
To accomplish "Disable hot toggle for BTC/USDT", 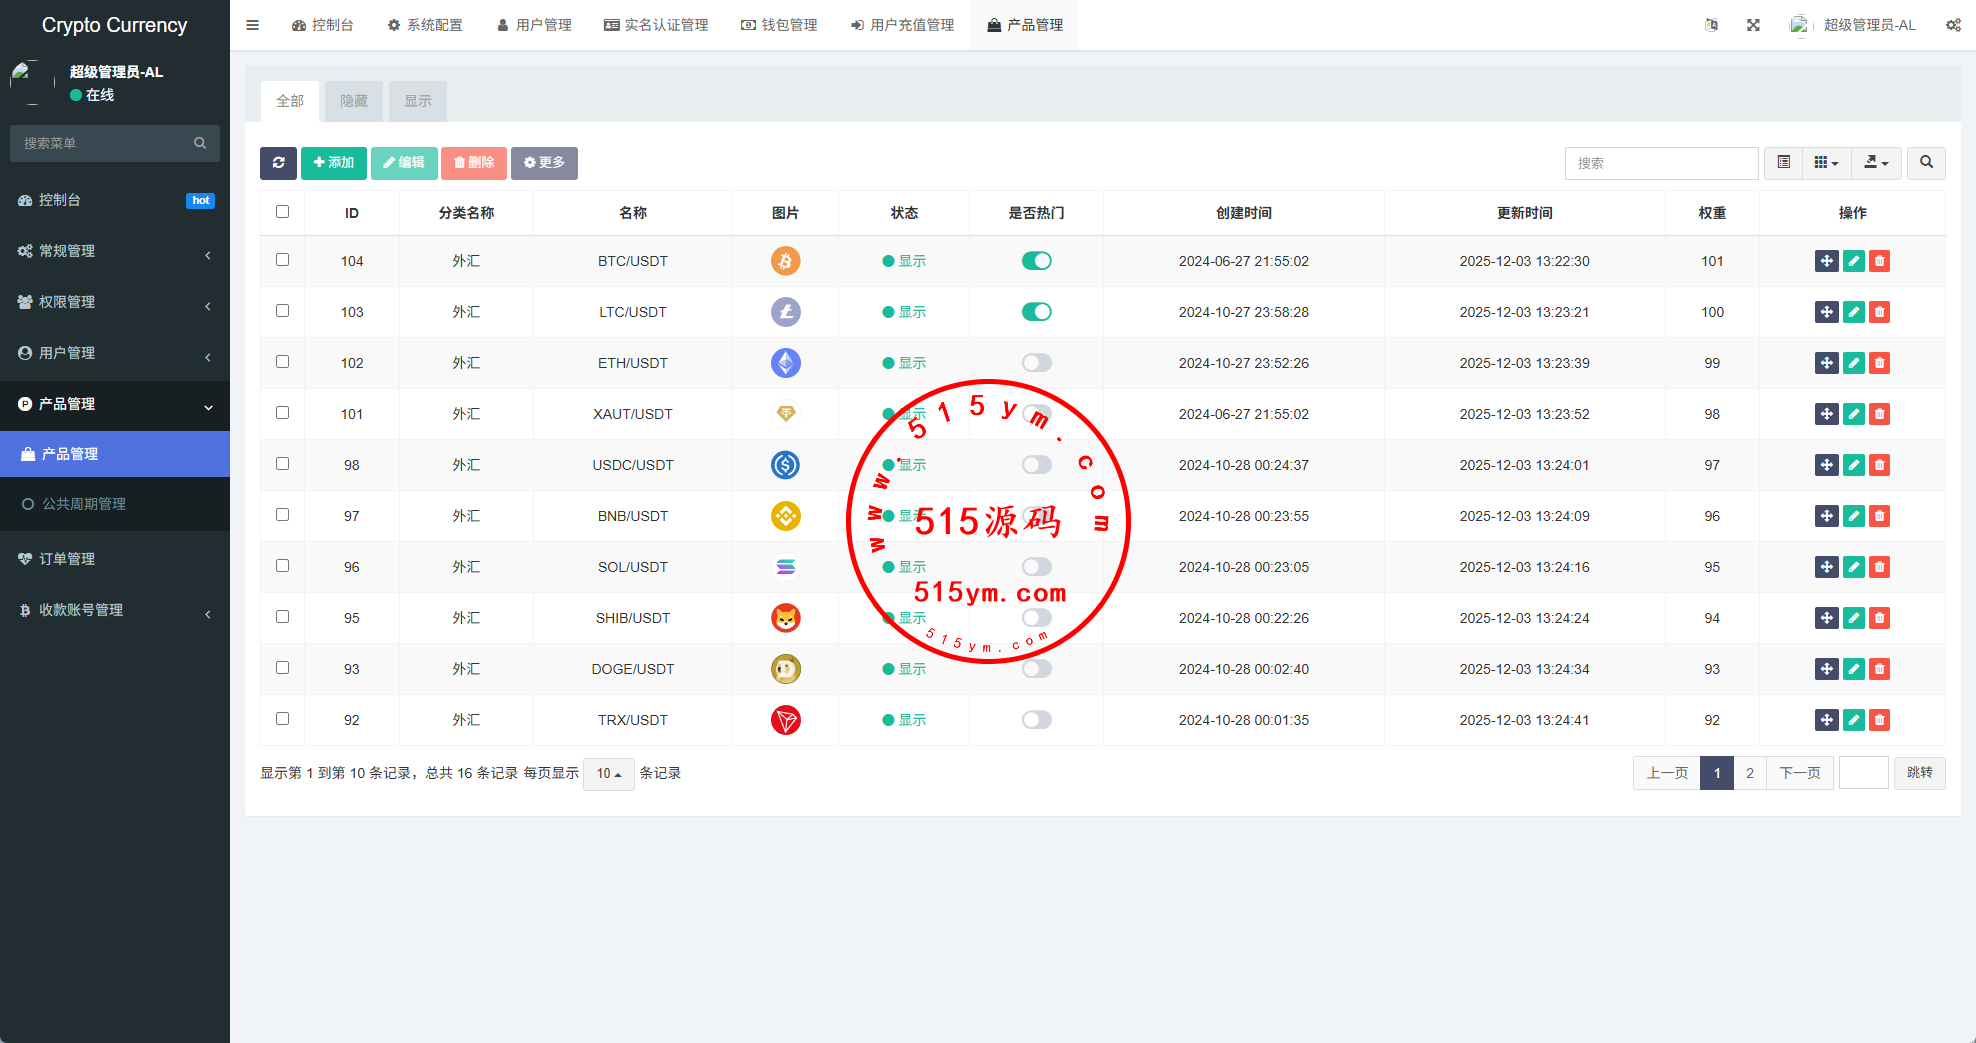I will (x=1036, y=261).
